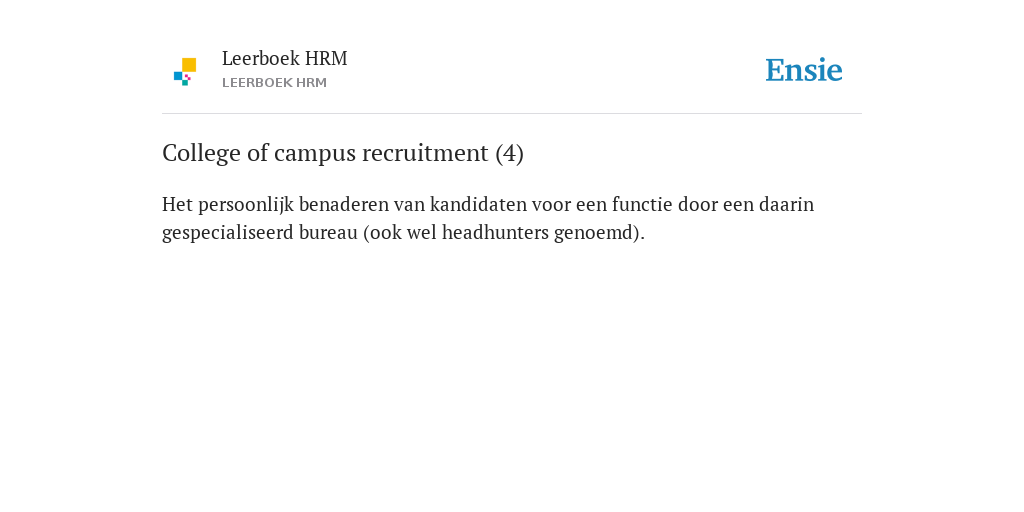
Task: Click the word headhunters in definition
Action: click(x=496, y=232)
